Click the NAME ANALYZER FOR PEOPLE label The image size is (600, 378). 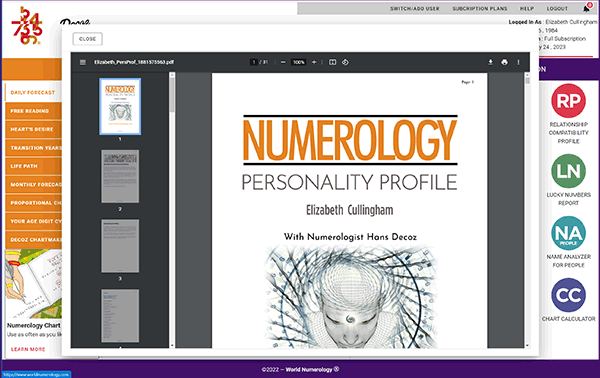[568, 261]
